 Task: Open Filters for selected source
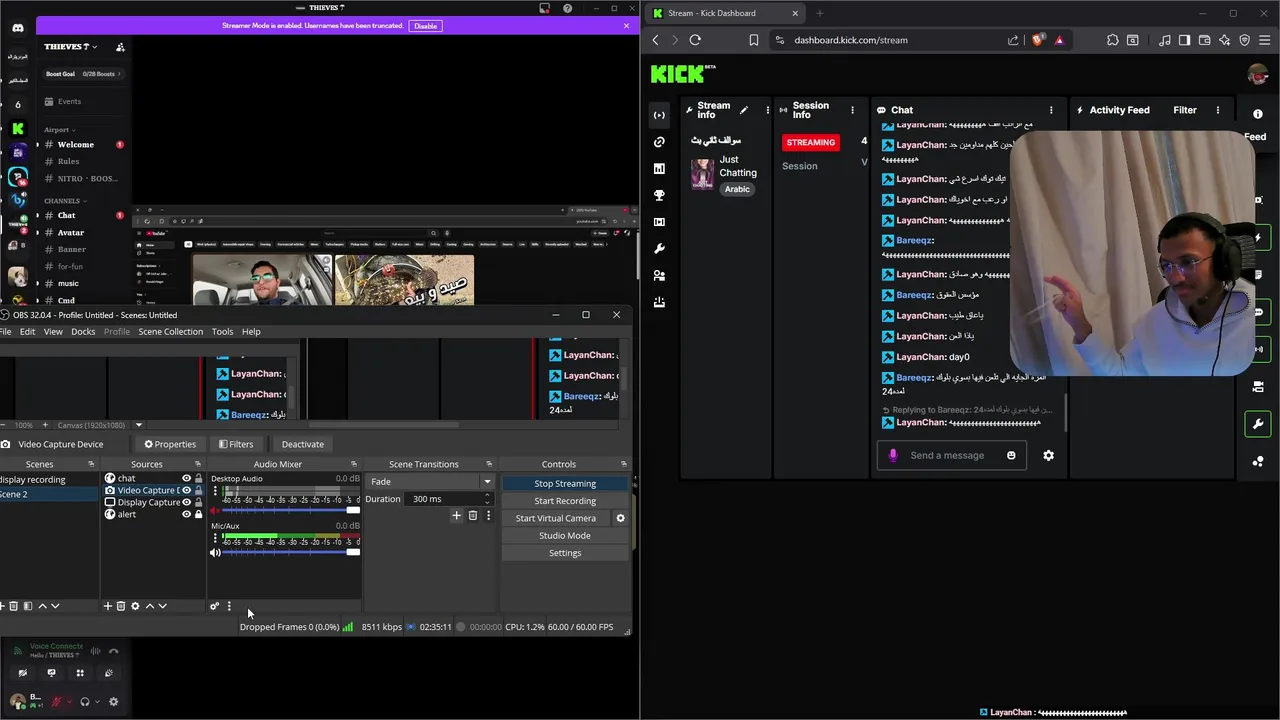[236, 444]
